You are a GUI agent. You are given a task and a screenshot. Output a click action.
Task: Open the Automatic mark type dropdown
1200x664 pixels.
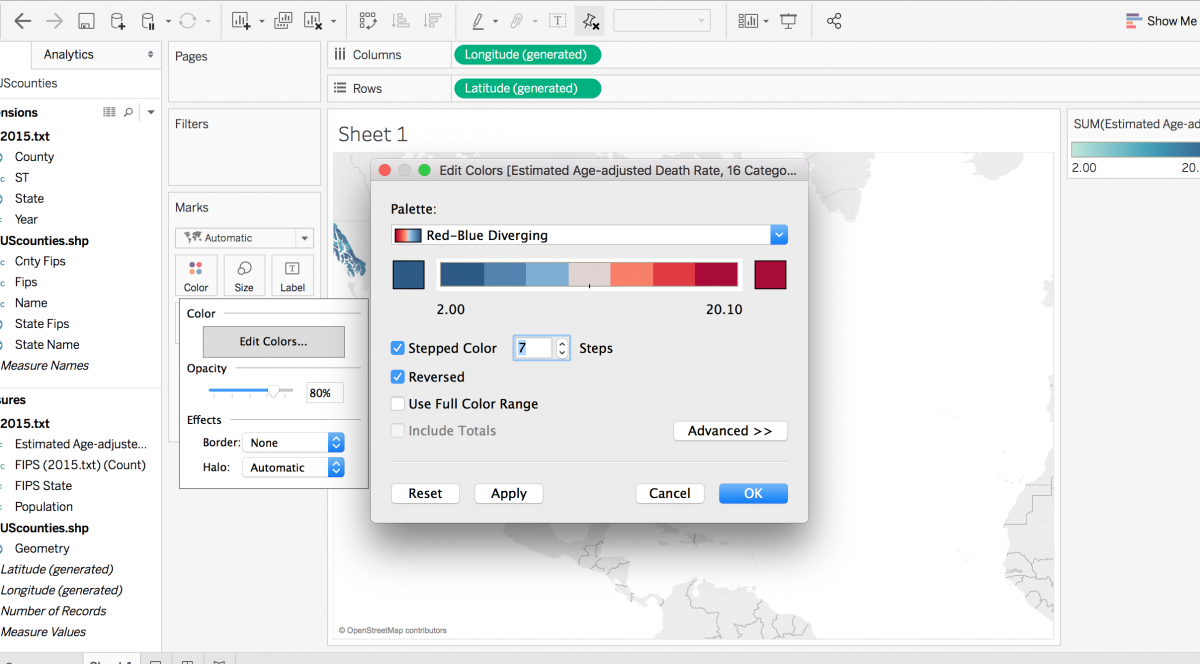point(244,238)
